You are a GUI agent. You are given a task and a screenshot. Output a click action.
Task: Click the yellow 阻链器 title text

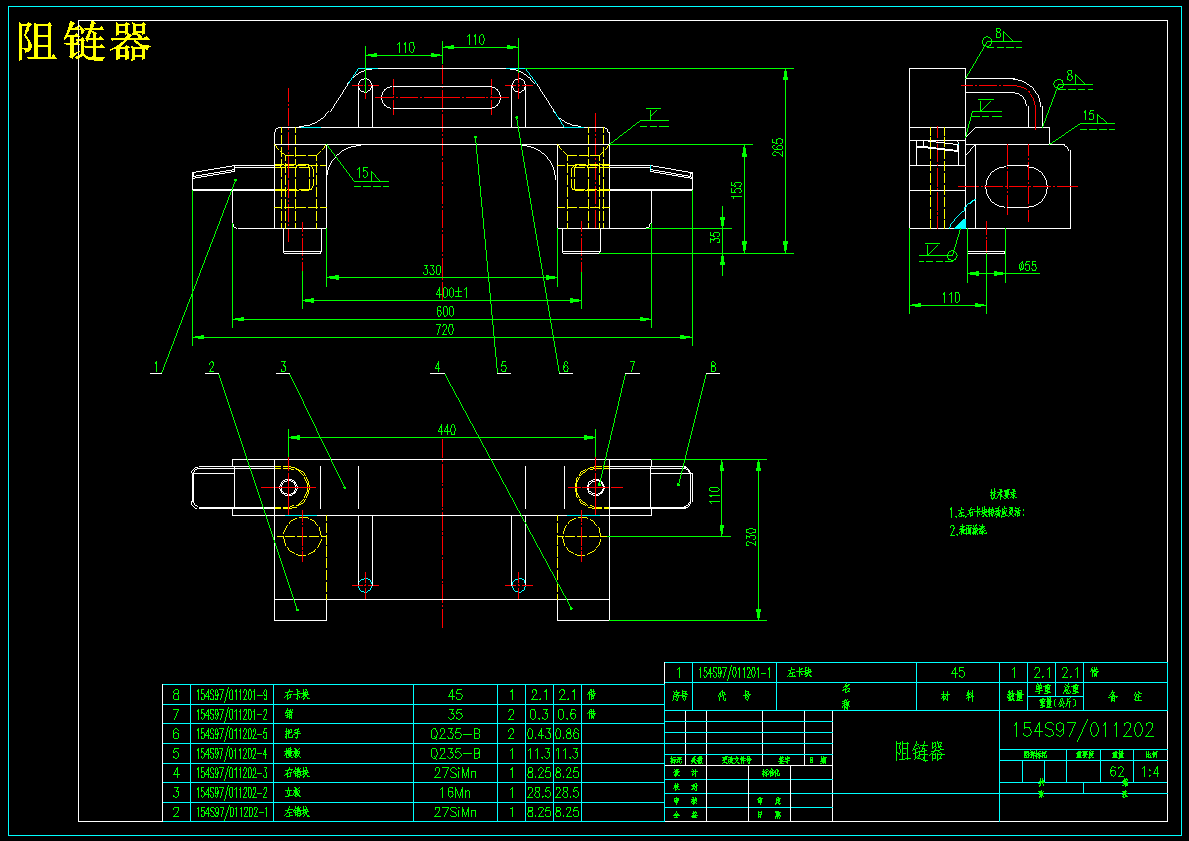click(x=84, y=41)
